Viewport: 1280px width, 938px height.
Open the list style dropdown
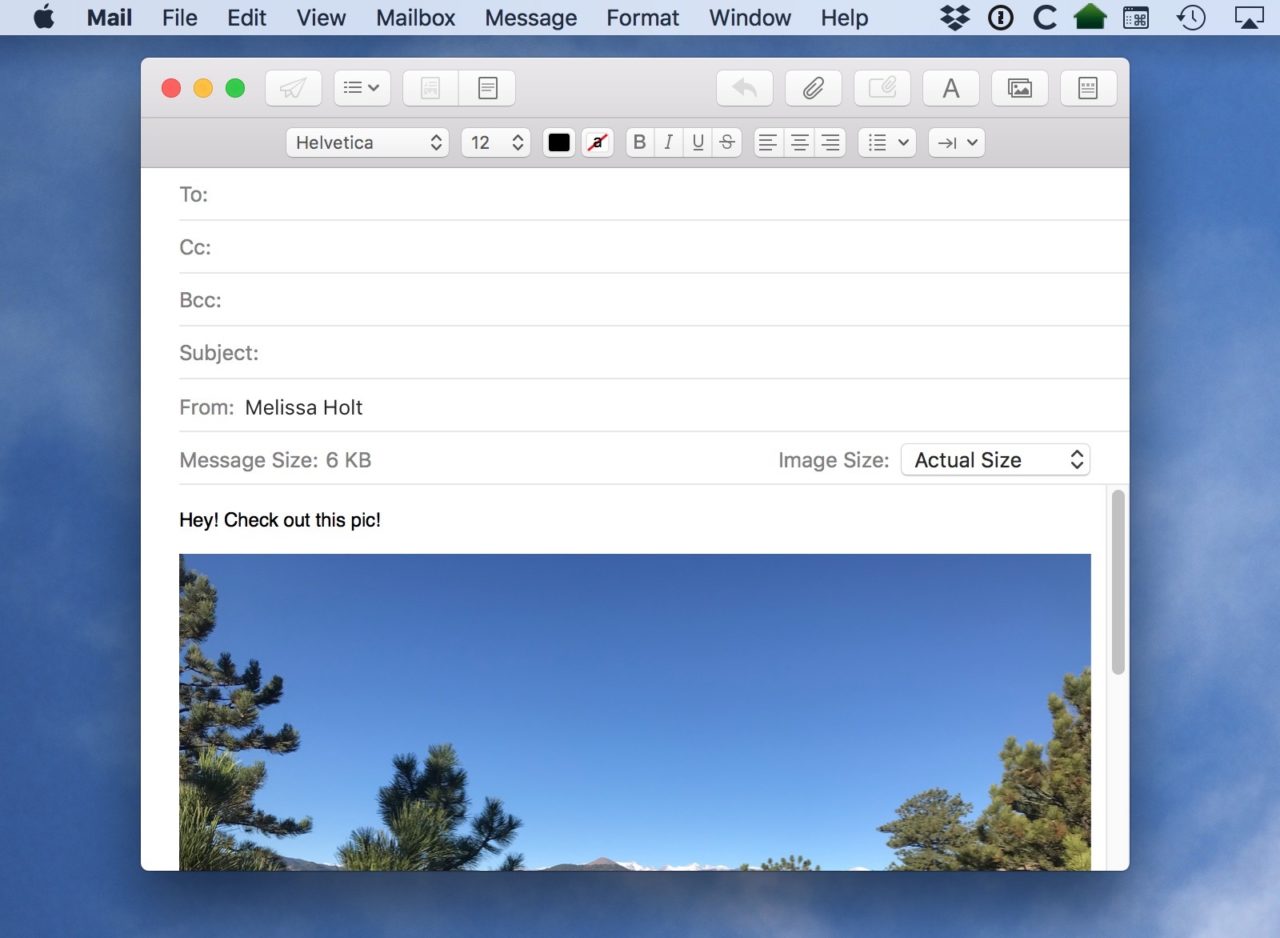pos(887,143)
